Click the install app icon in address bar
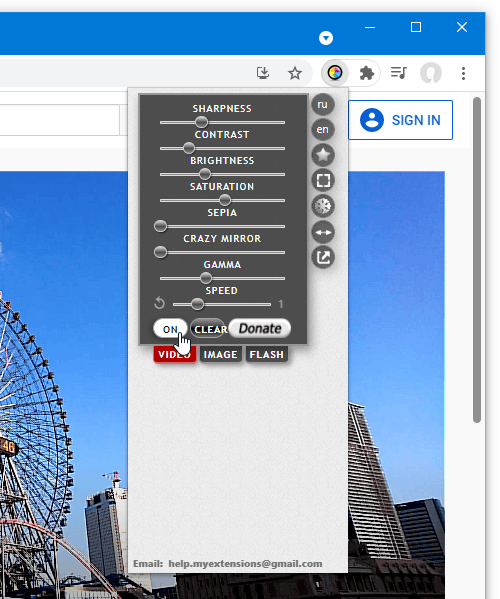The image size is (500, 599). 263,73
